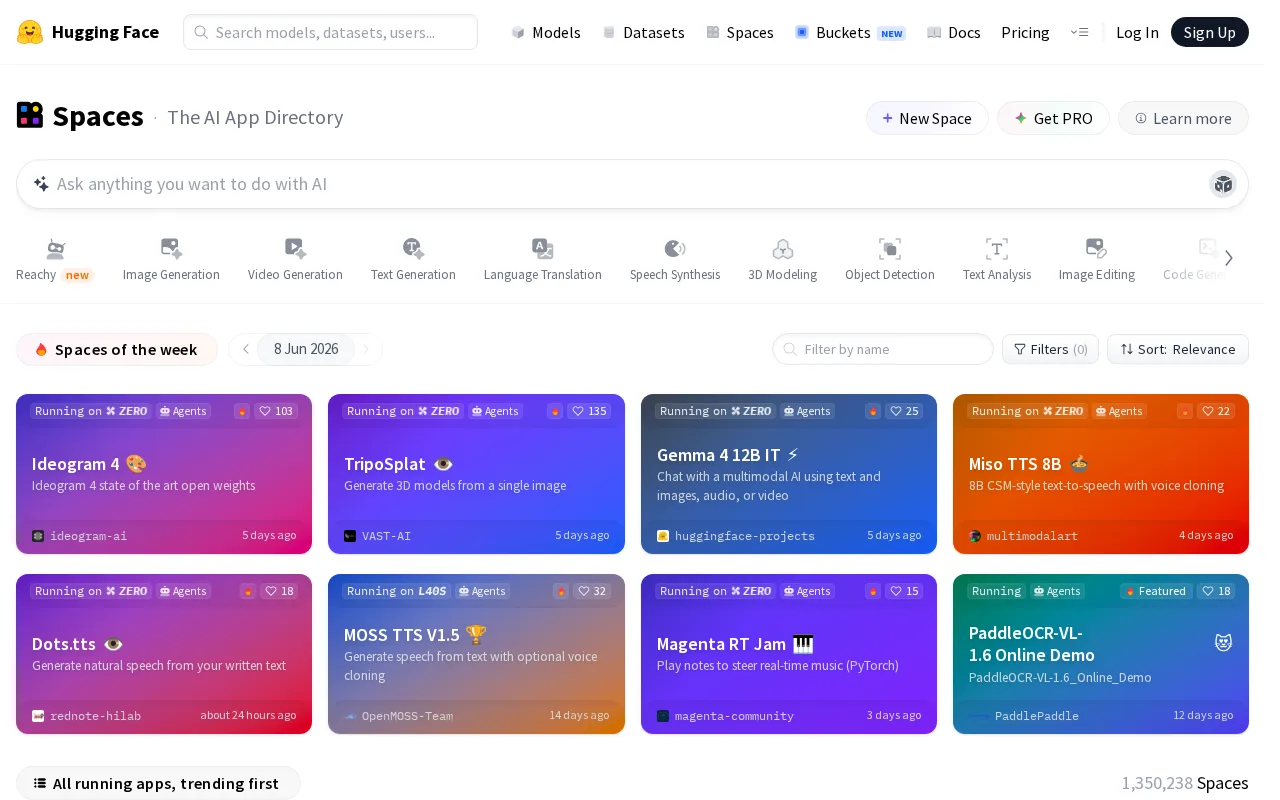Click the Hugging Face logo
This screenshot has width=1280, height=800.
[88, 32]
